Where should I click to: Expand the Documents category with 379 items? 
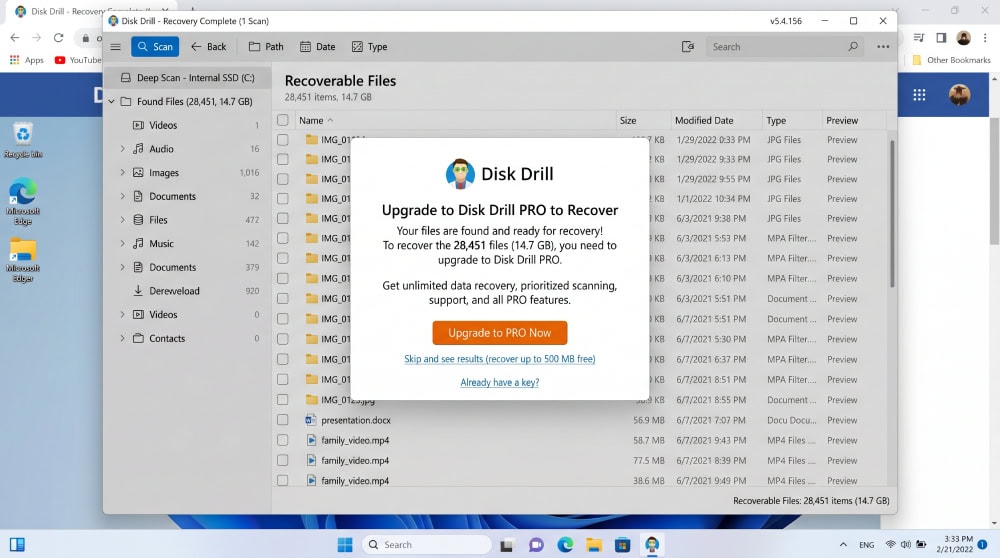click(x=122, y=267)
